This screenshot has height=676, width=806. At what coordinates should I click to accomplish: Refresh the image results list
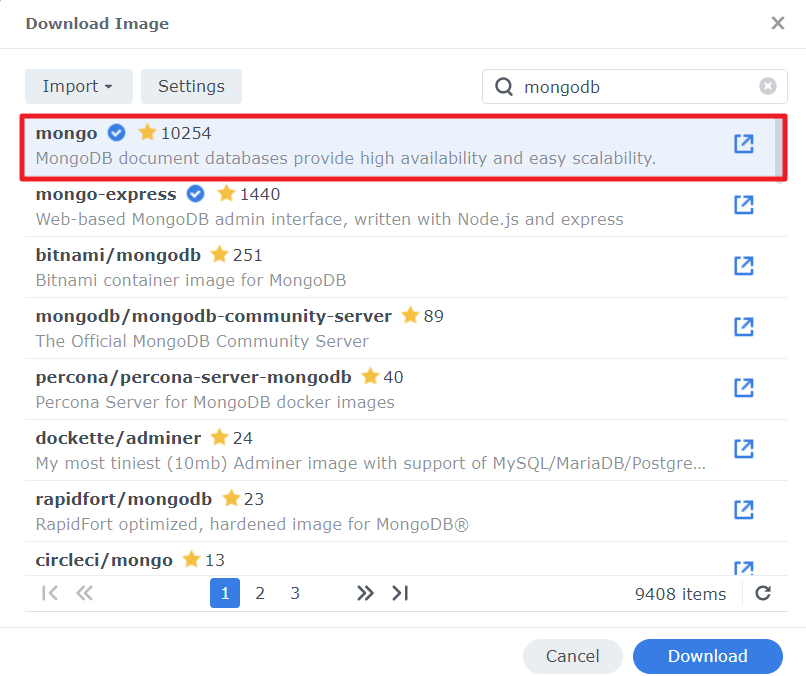coord(763,593)
